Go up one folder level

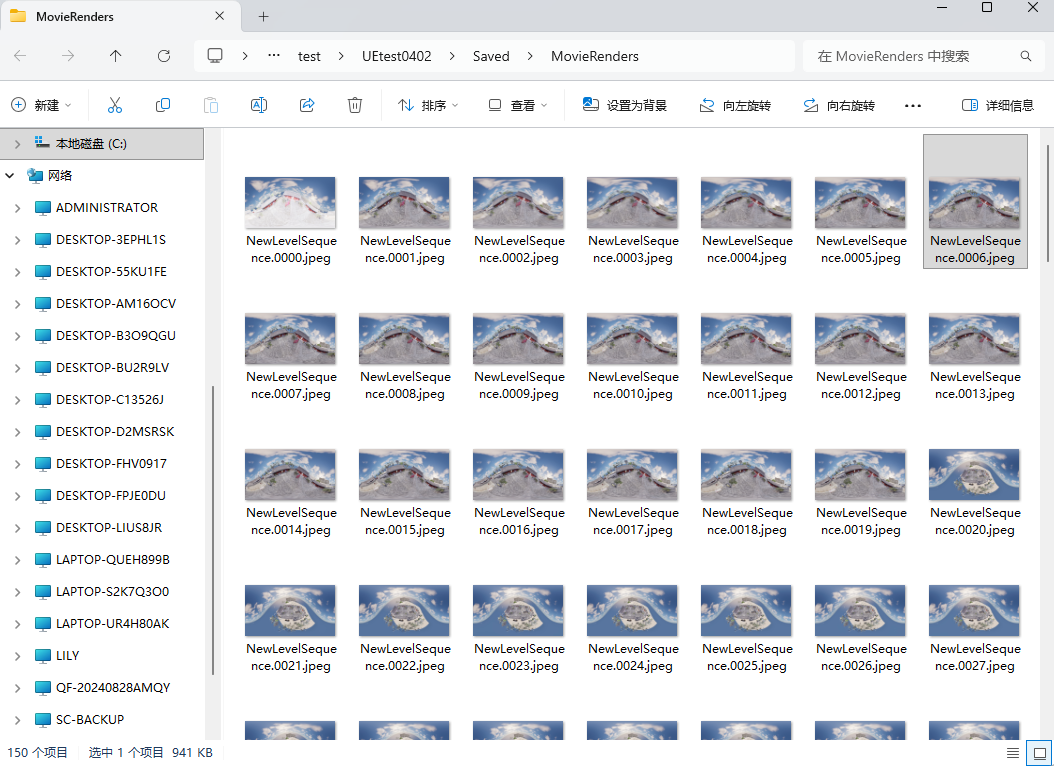116,56
